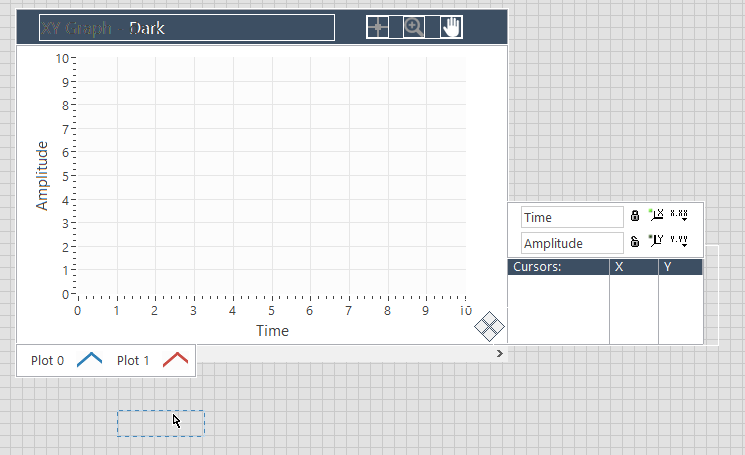This screenshot has height=455, width=745.
Task: Select the cursor movement crosshair tool
Action: tap(378, 27)
